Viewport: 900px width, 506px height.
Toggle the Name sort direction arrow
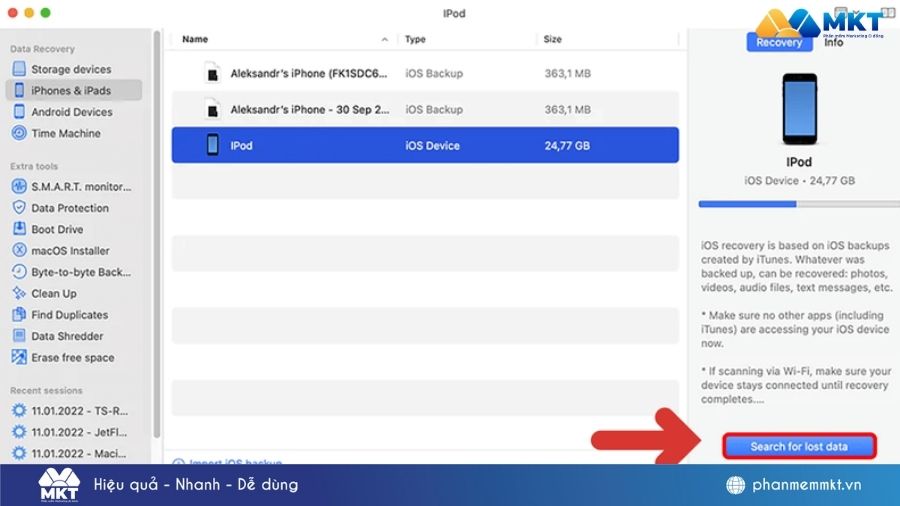pos(385,40)
